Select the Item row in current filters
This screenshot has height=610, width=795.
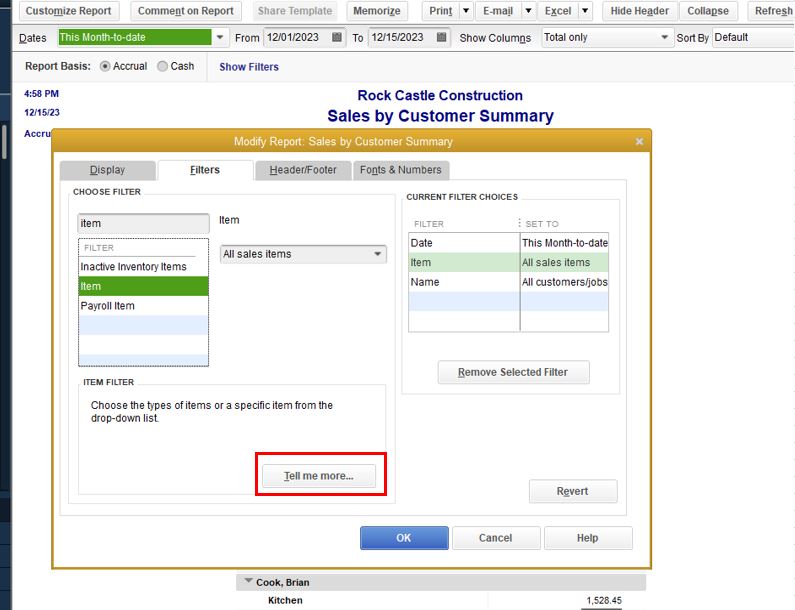coord(509,263)
